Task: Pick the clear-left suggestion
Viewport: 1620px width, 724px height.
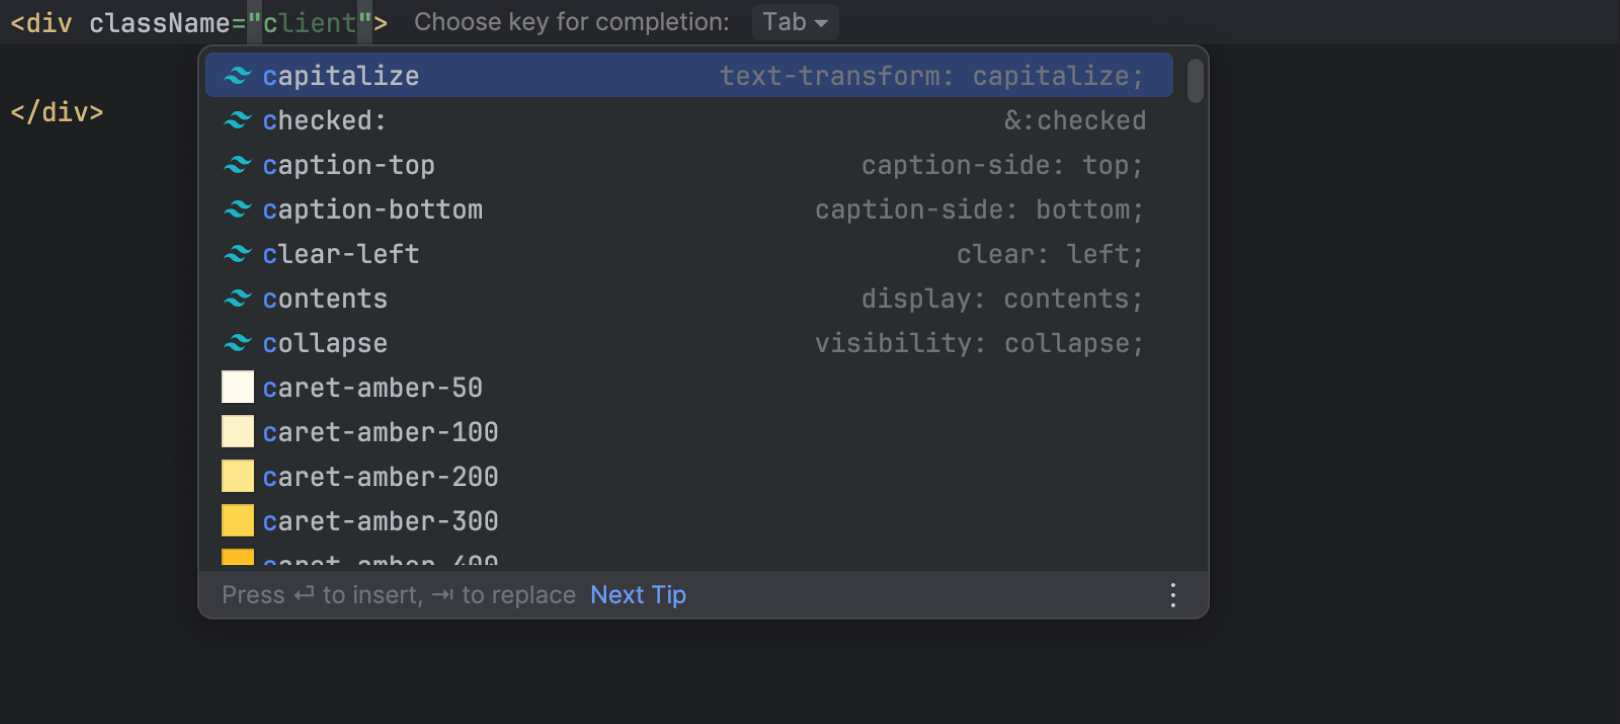Action: [689, 254]
